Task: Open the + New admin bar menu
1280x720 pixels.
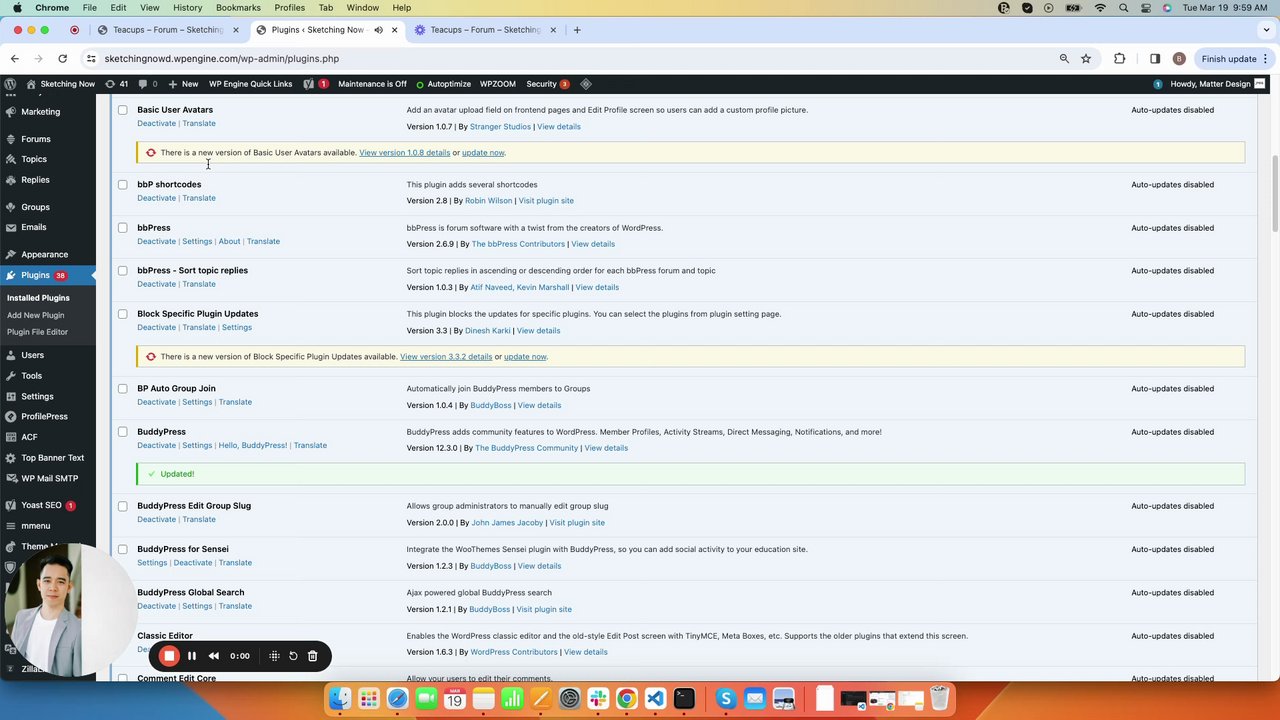Action: click(184, 84)
